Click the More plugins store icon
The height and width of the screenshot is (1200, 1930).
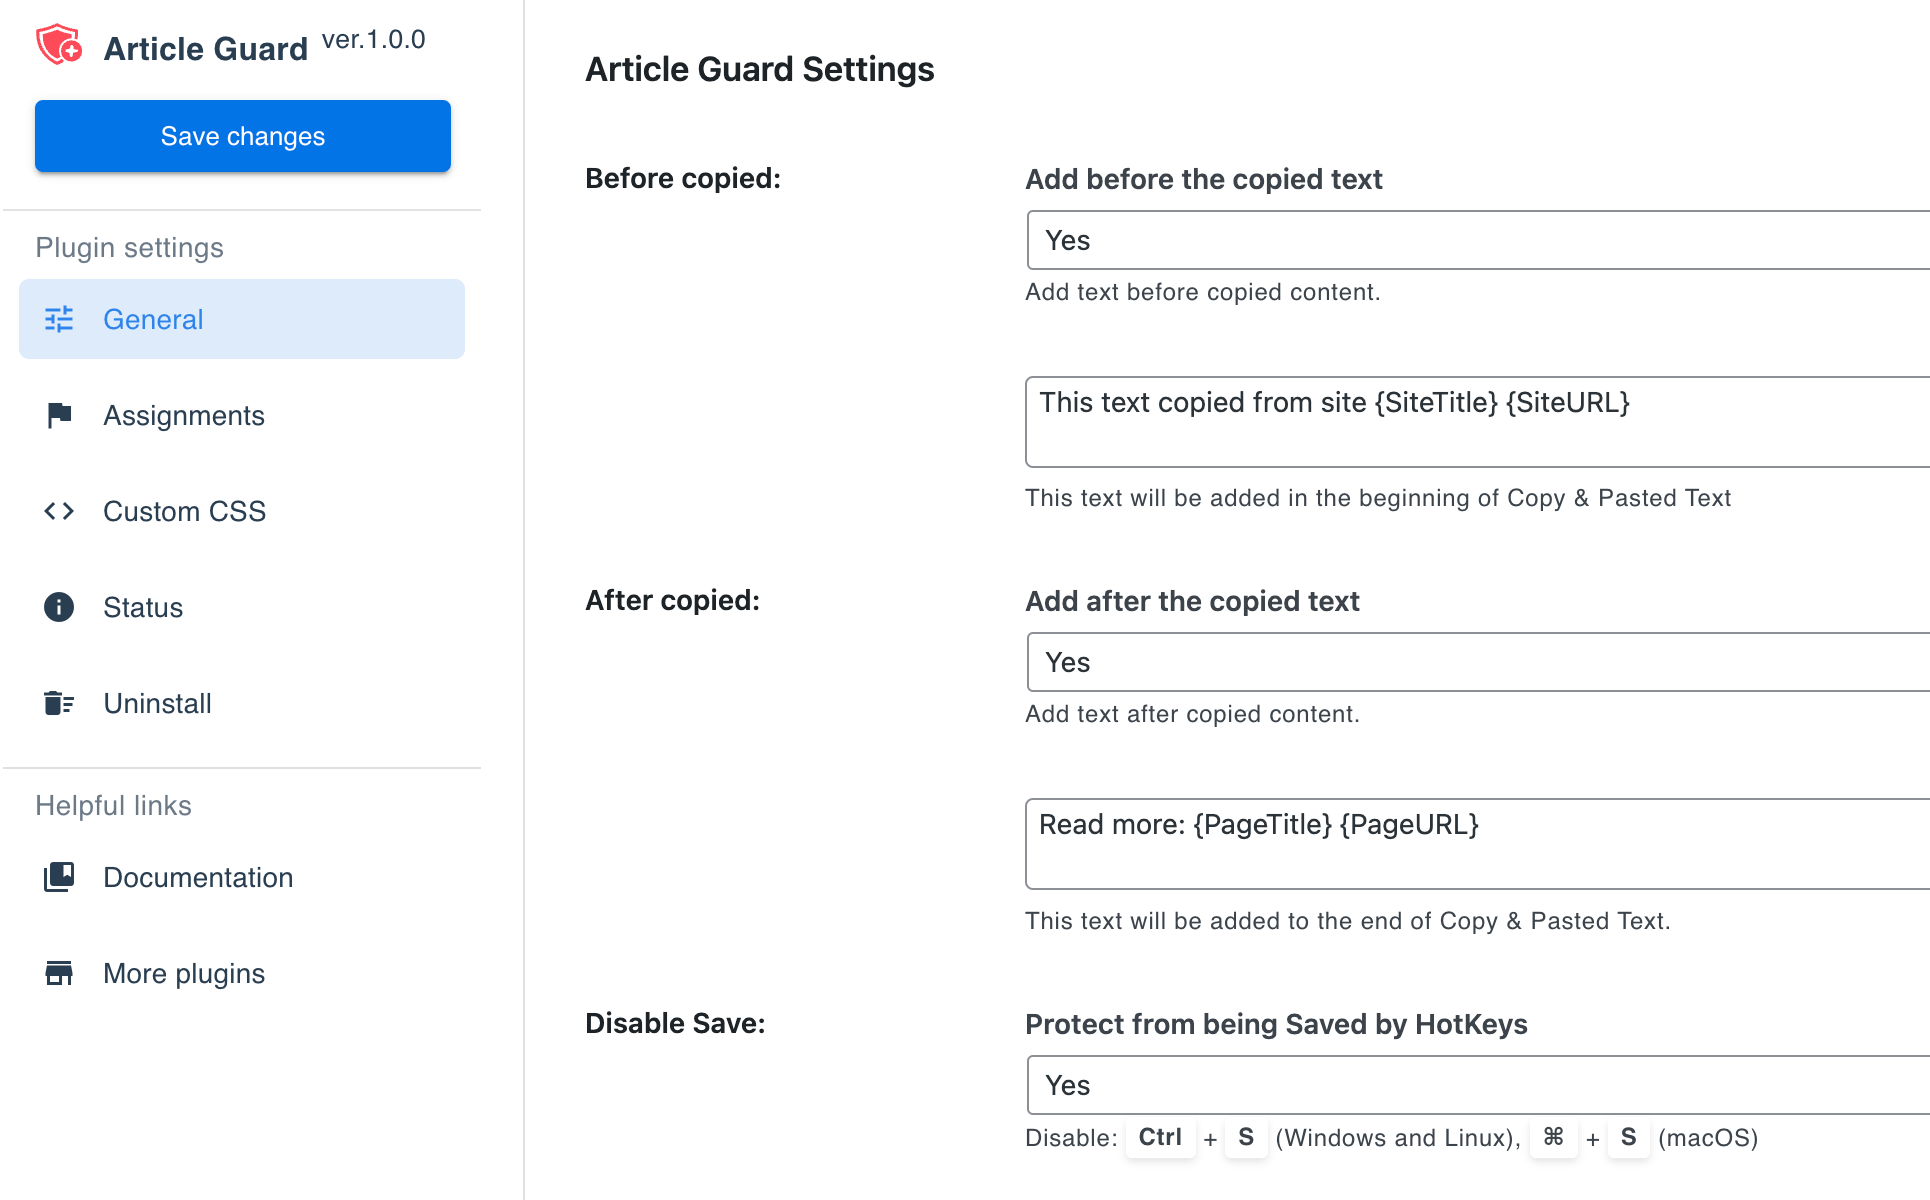point(59,973)
